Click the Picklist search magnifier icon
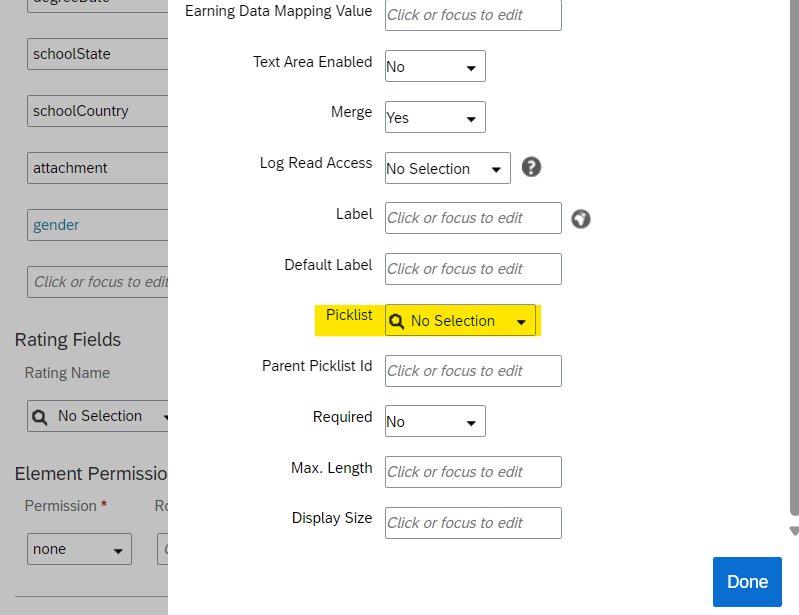The image size is (799, 615). [x=396, y=321]
